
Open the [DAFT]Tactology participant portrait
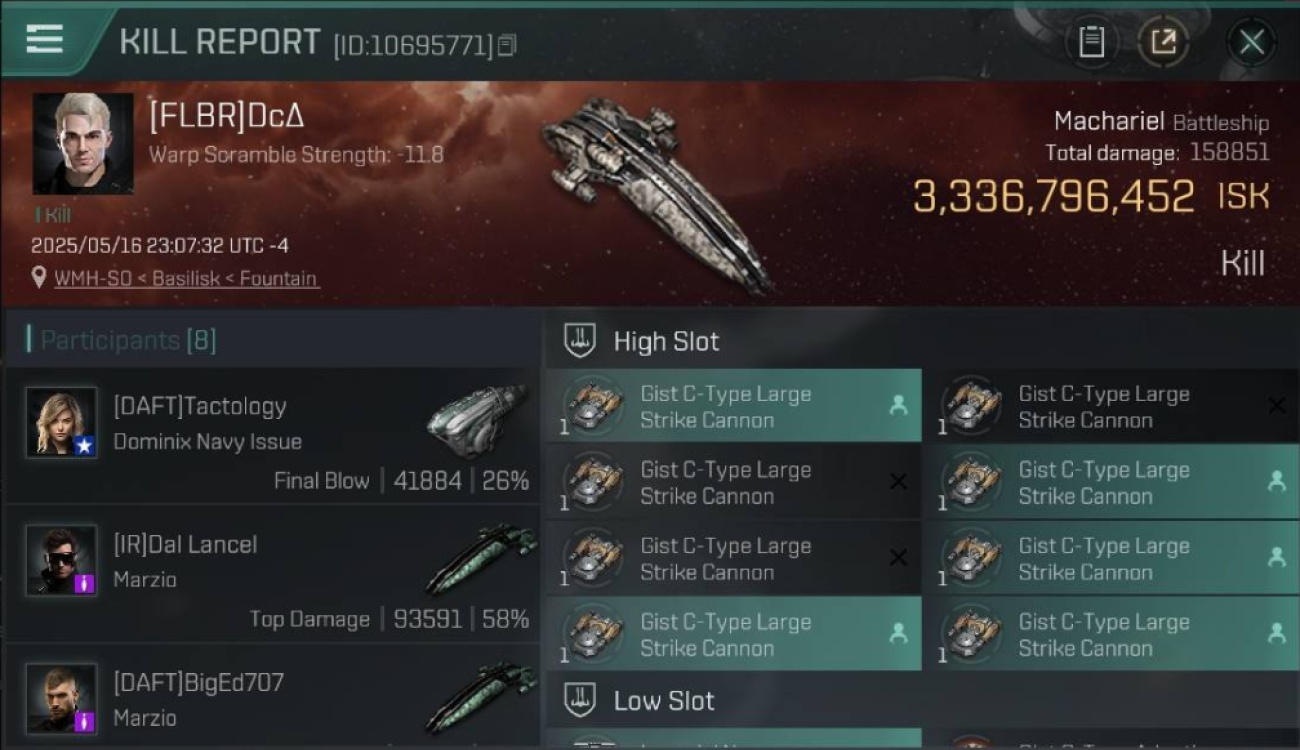tap(61, 422)
